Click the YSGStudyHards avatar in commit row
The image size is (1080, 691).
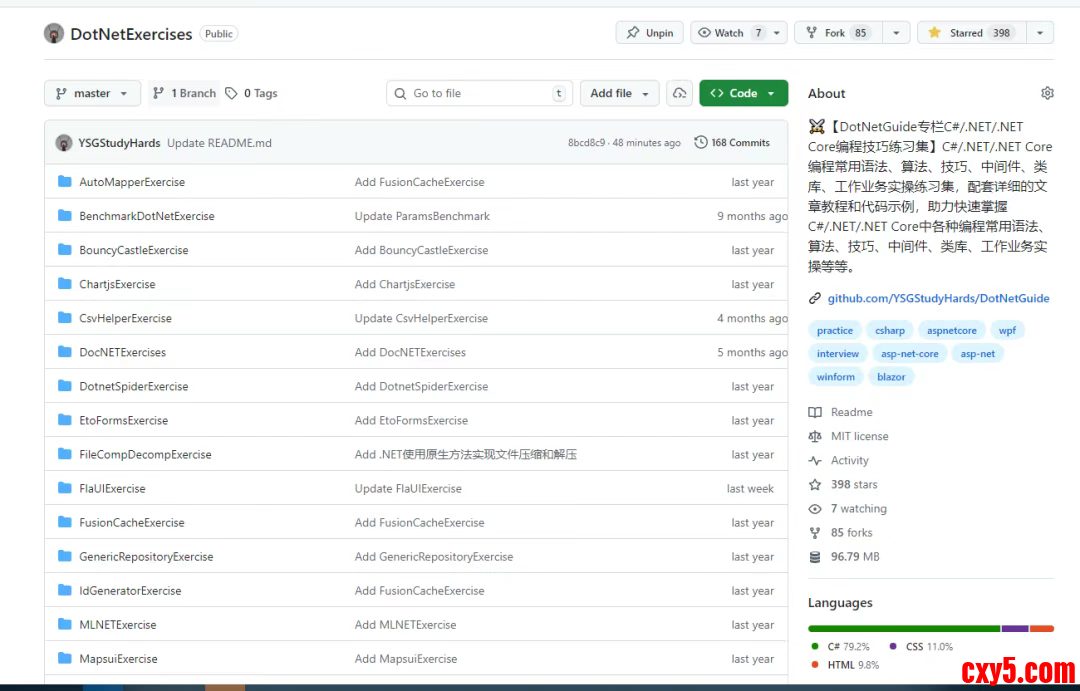pos(64,143)
